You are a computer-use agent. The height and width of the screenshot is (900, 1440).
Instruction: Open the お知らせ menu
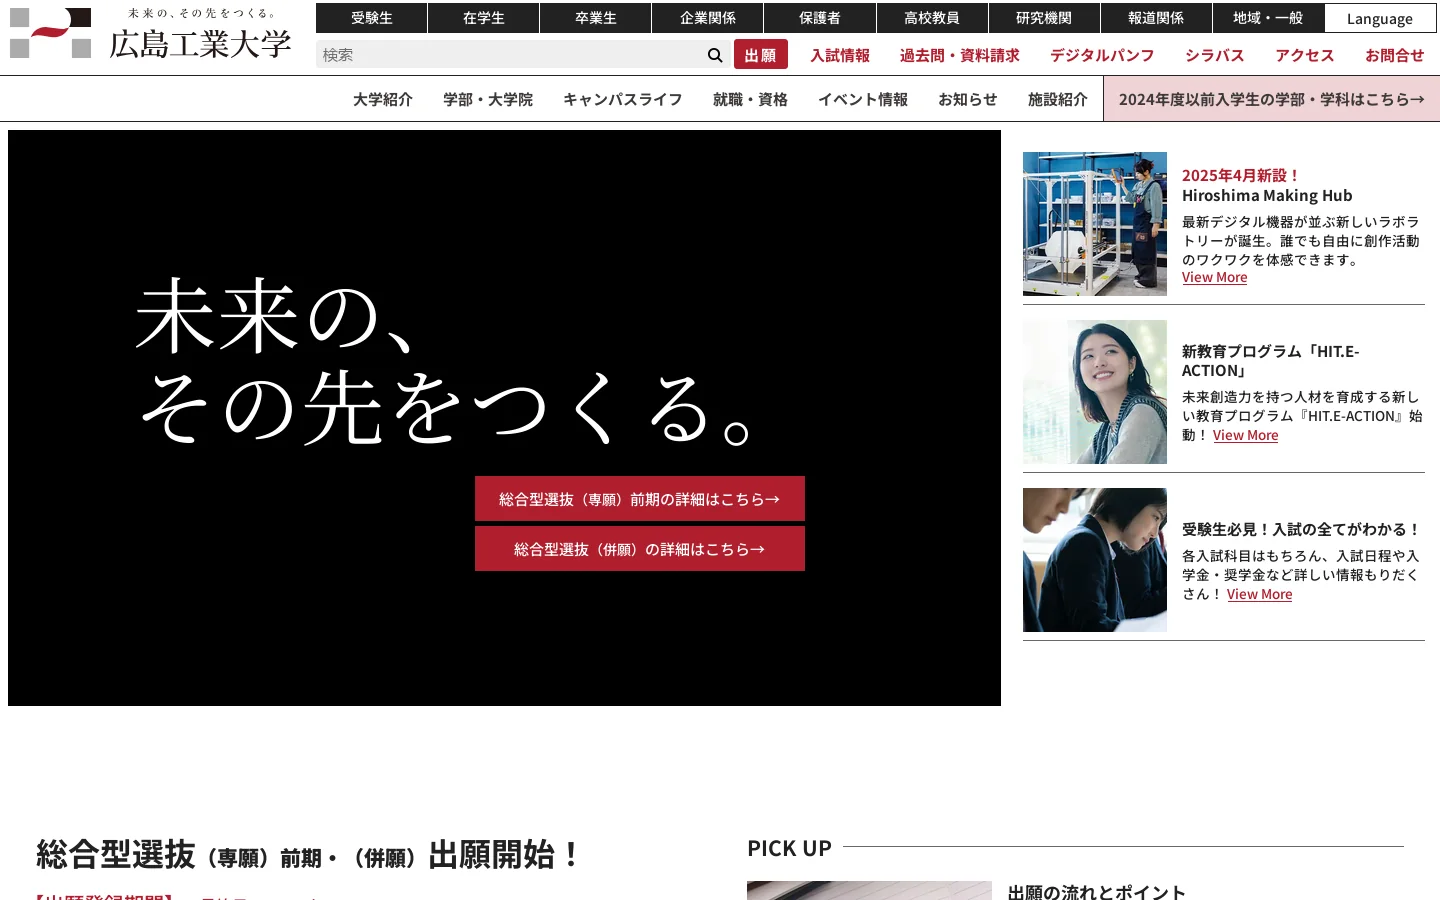point(968,99)
